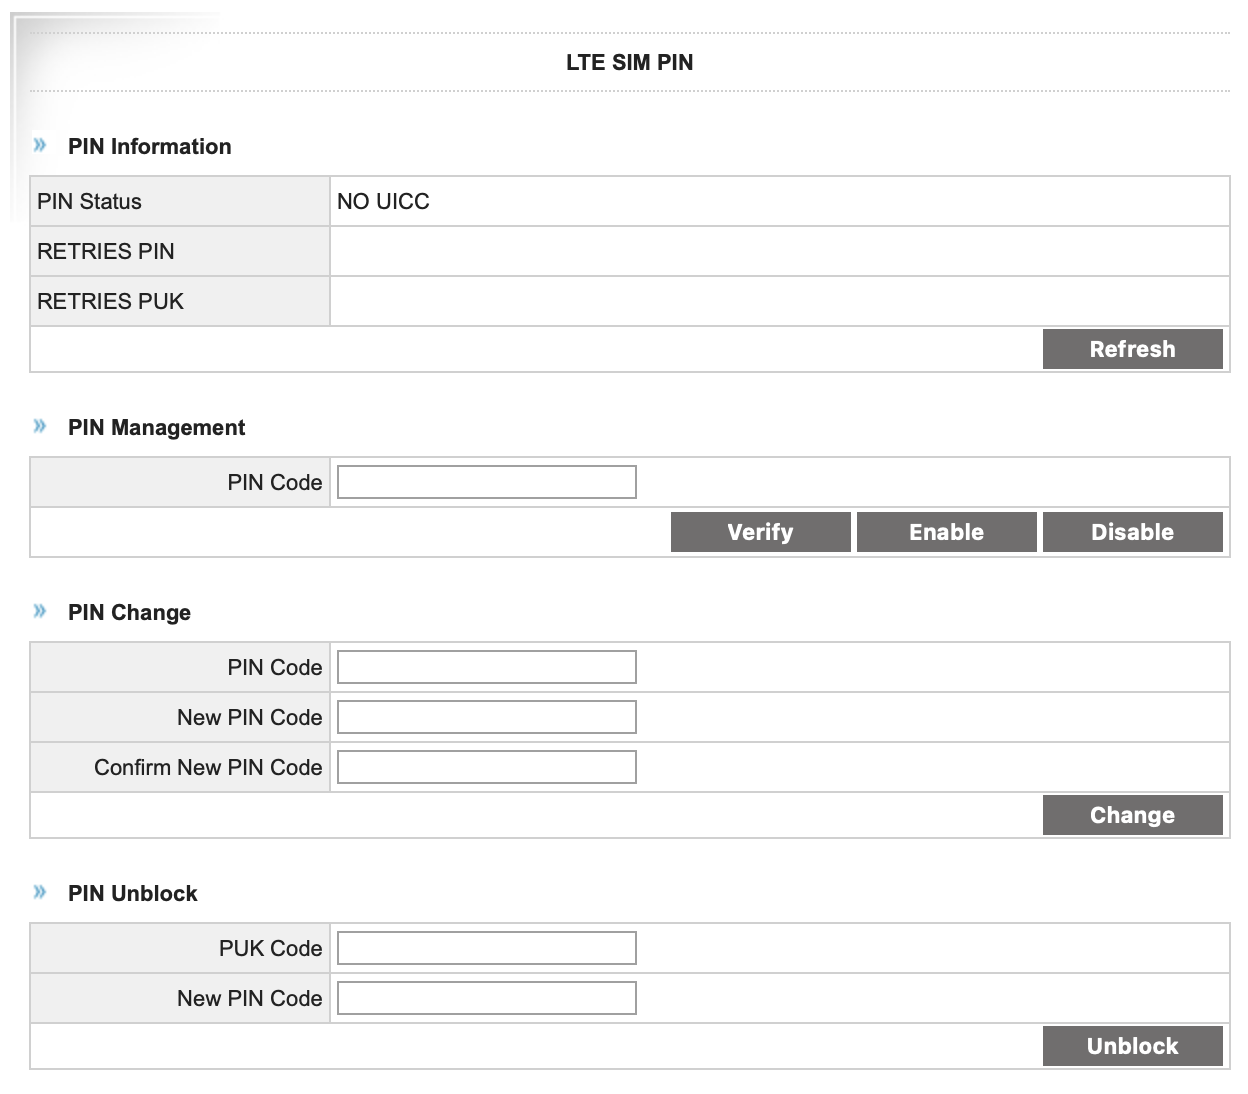Screen dimensions: 1248x1094
Task: Click the Disable PIN button
Action: [1132, 532]
